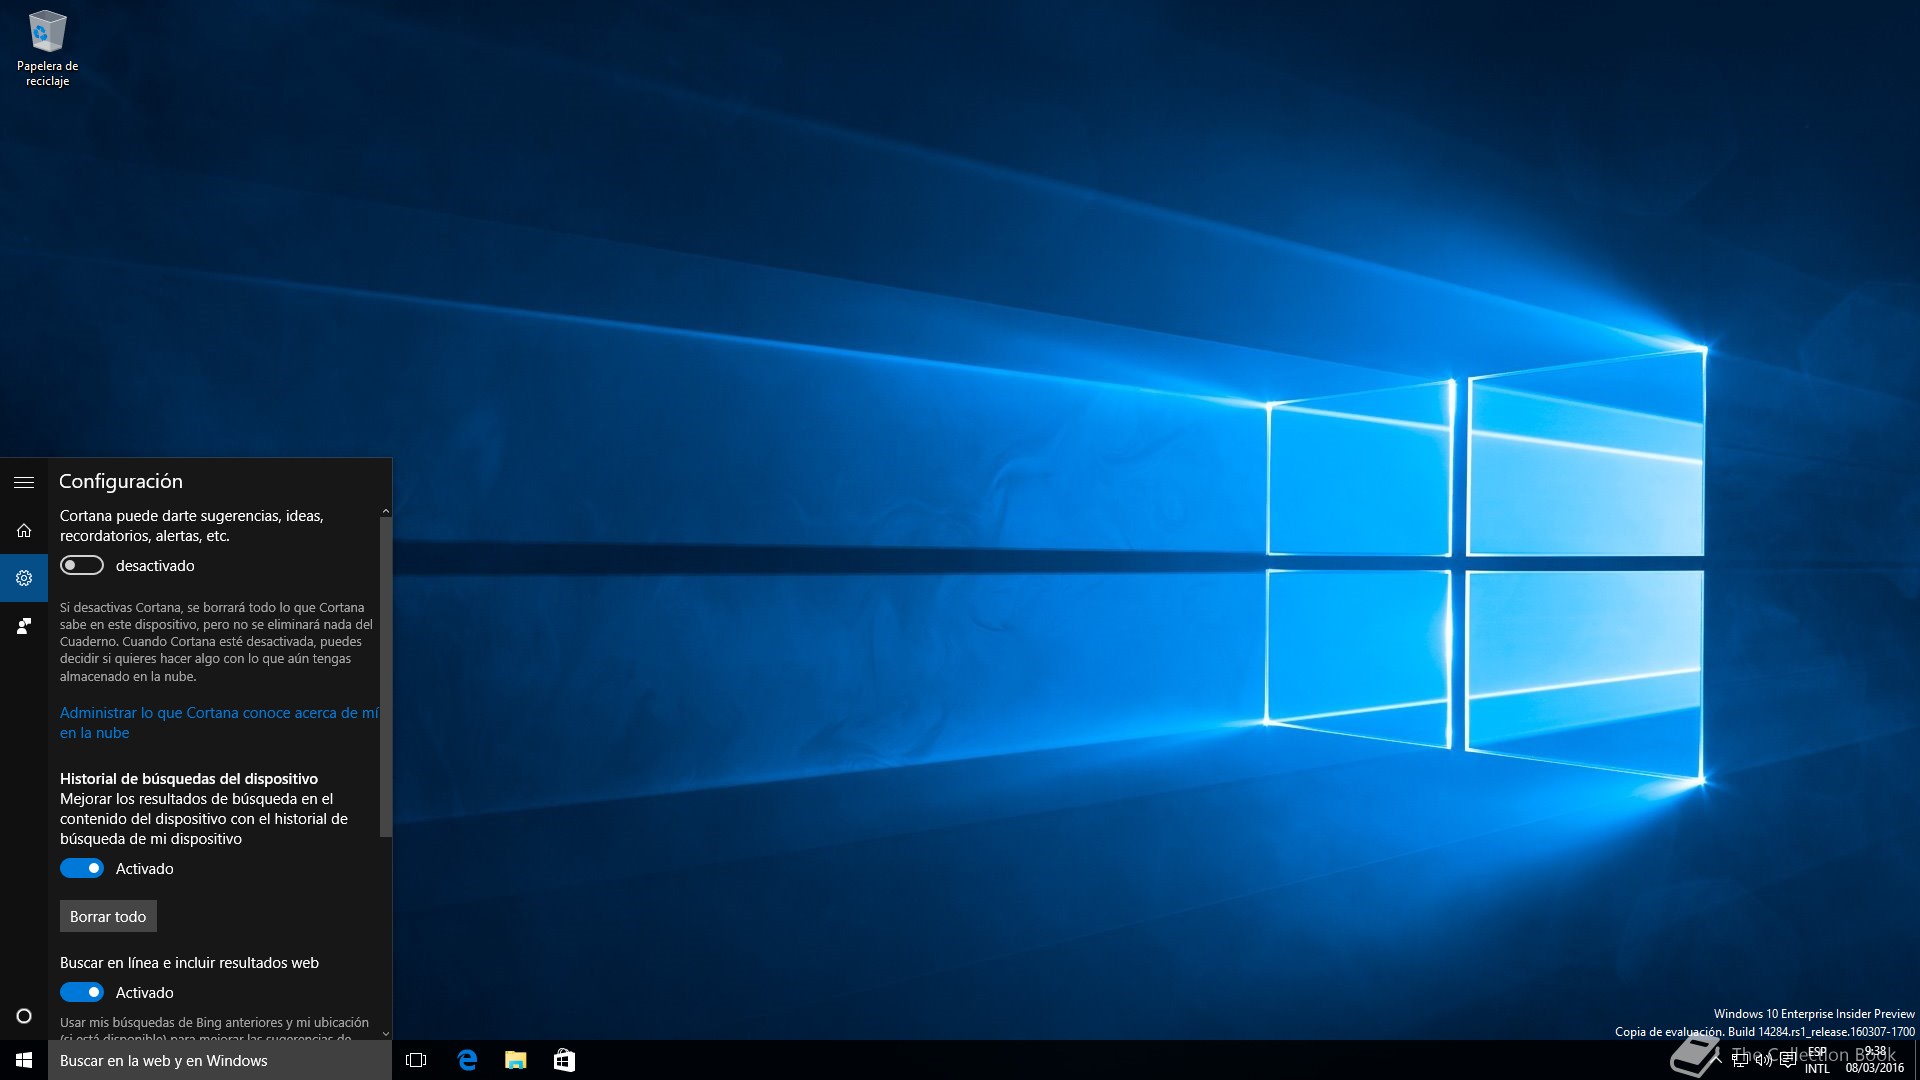Click the Cortana circle icon

[x=24, y=1016]
